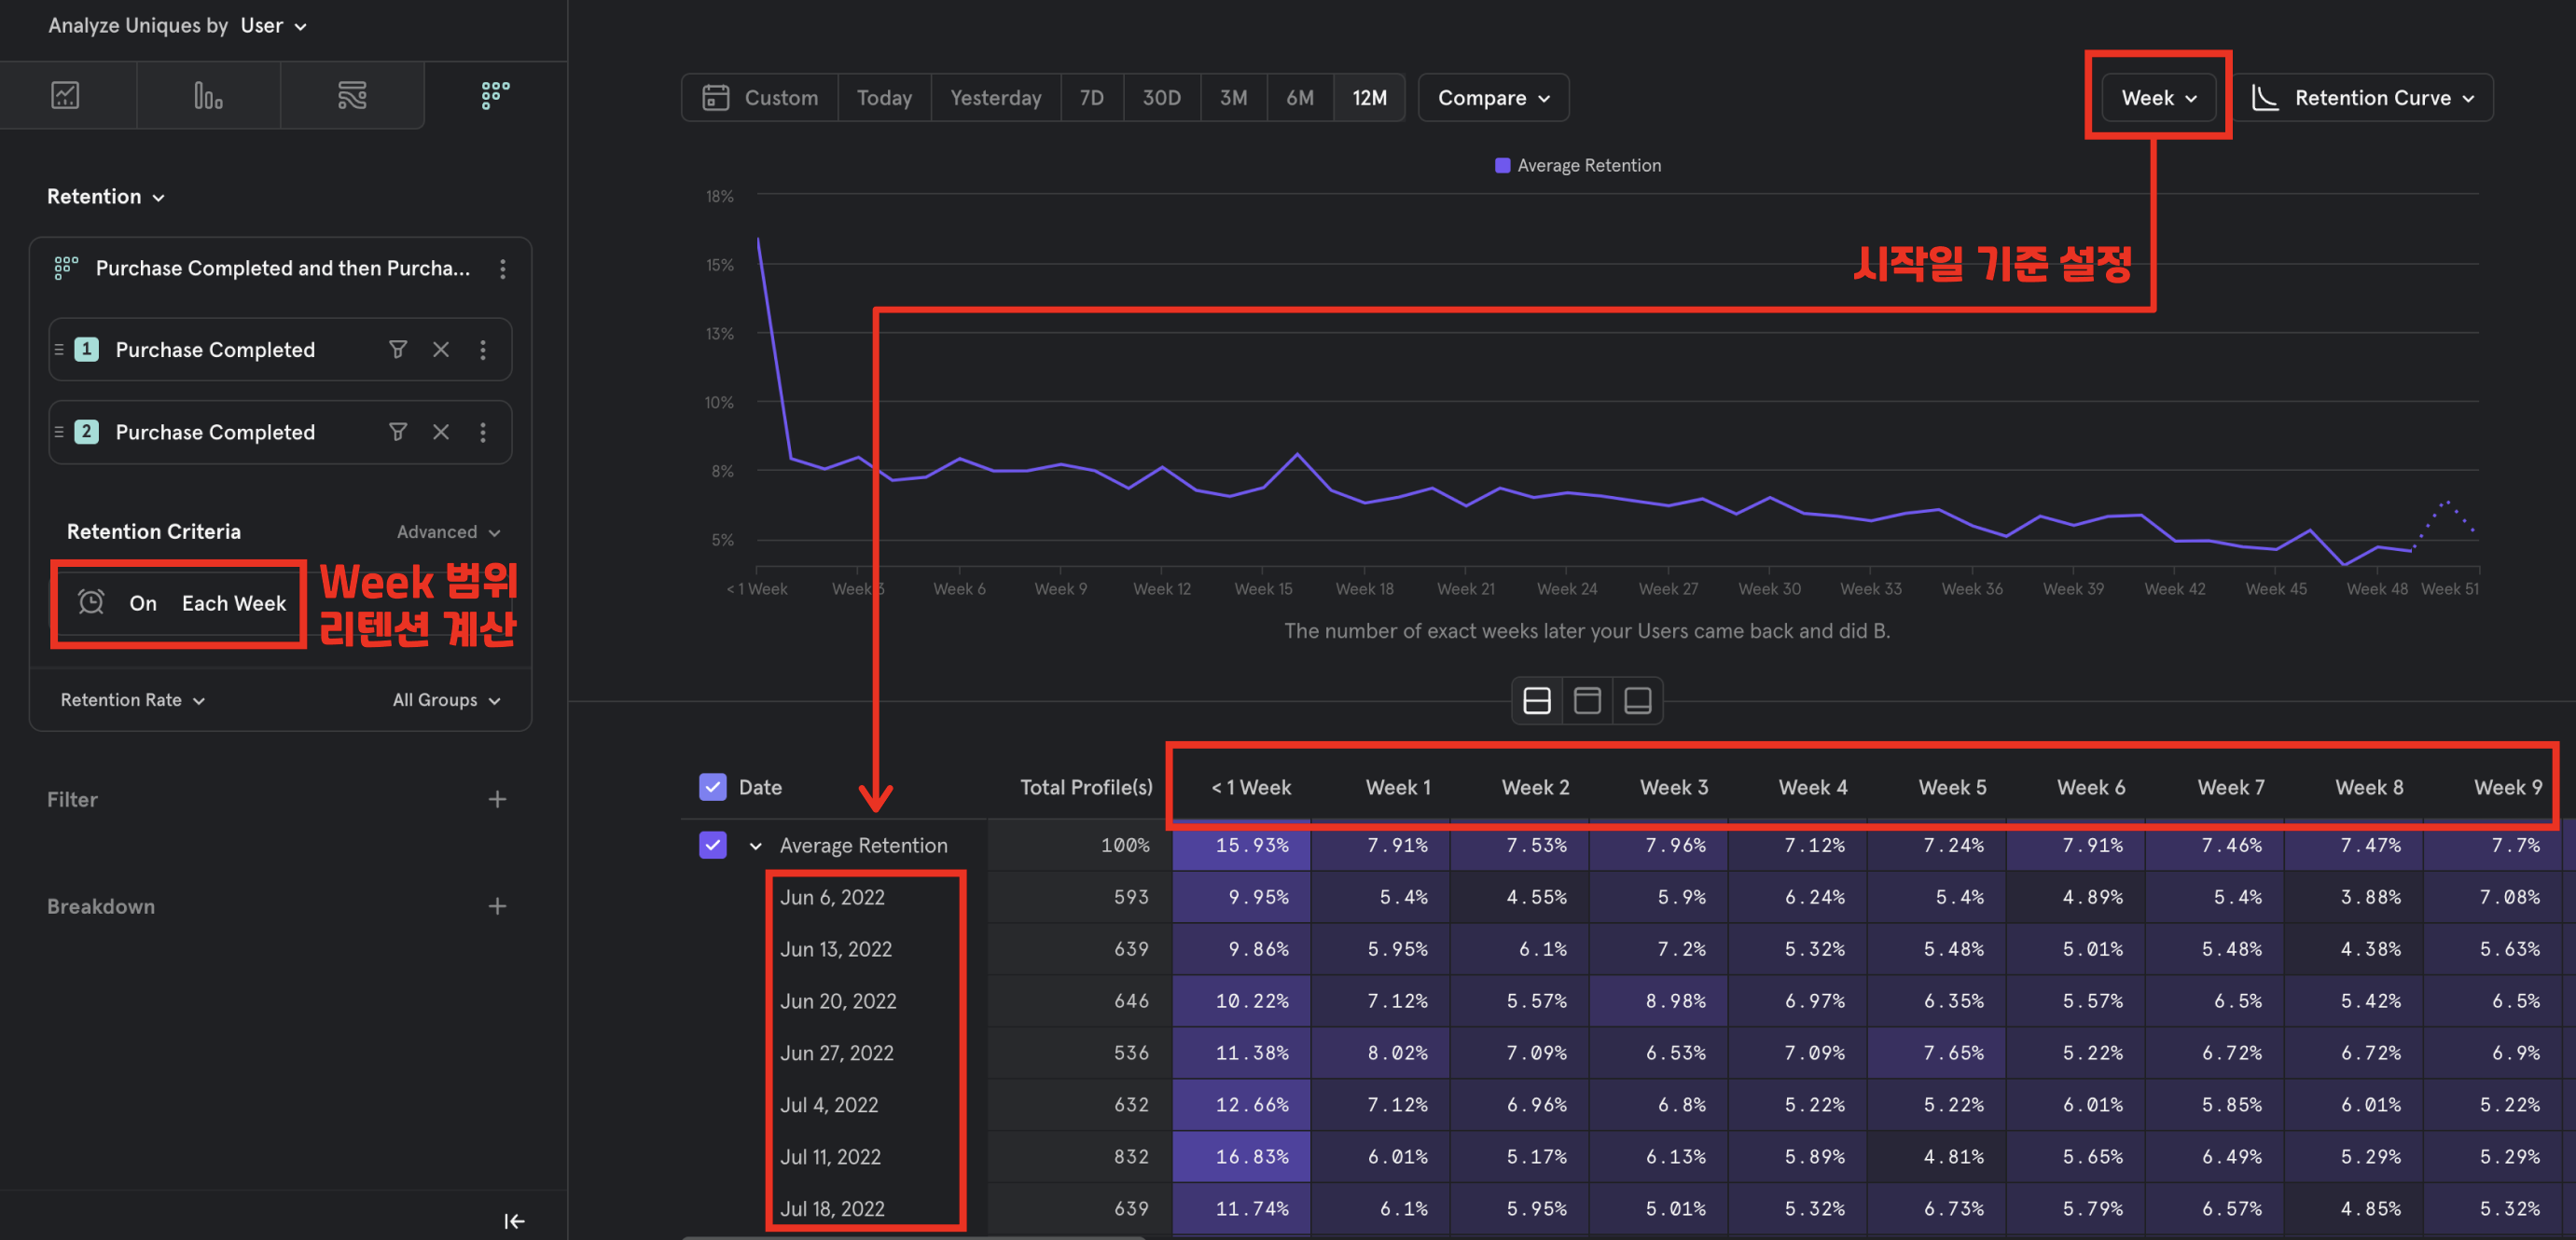Switch to the Flows report tab
The width and height of the screenshot is (2576, 1240).
[x=352, y=96]
